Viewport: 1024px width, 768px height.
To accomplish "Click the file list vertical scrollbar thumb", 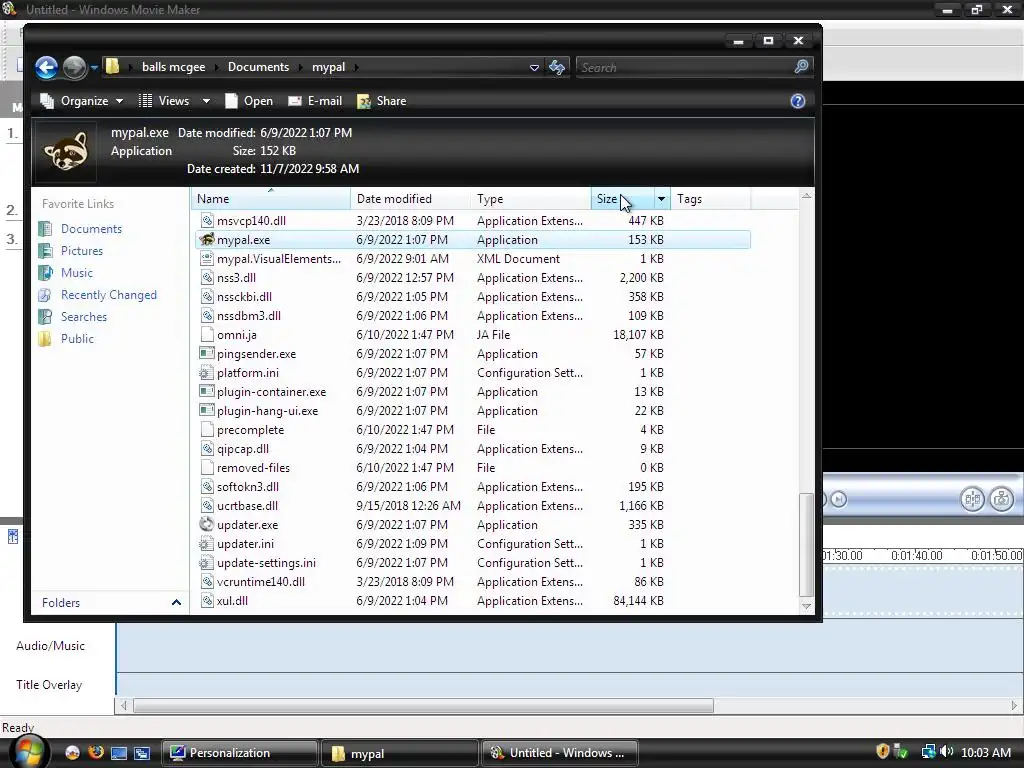I will point(807,545).
